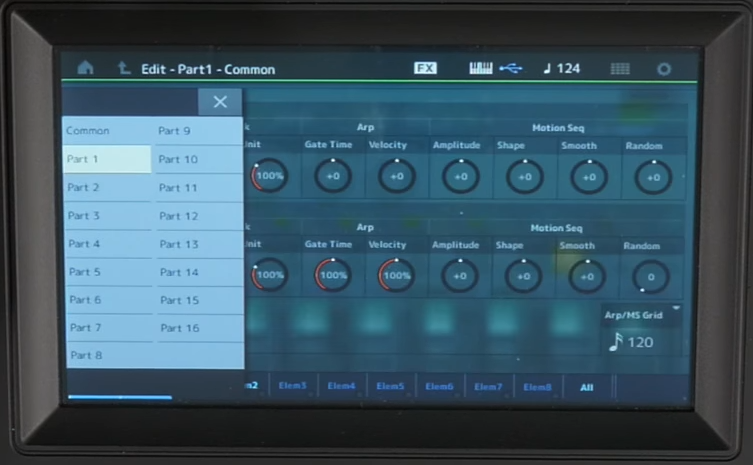Image resolution: width=753 pixels, height=465 pixels.
Task: Select top row Arp Gate Time knob
Action: click(x=333, y=176)
